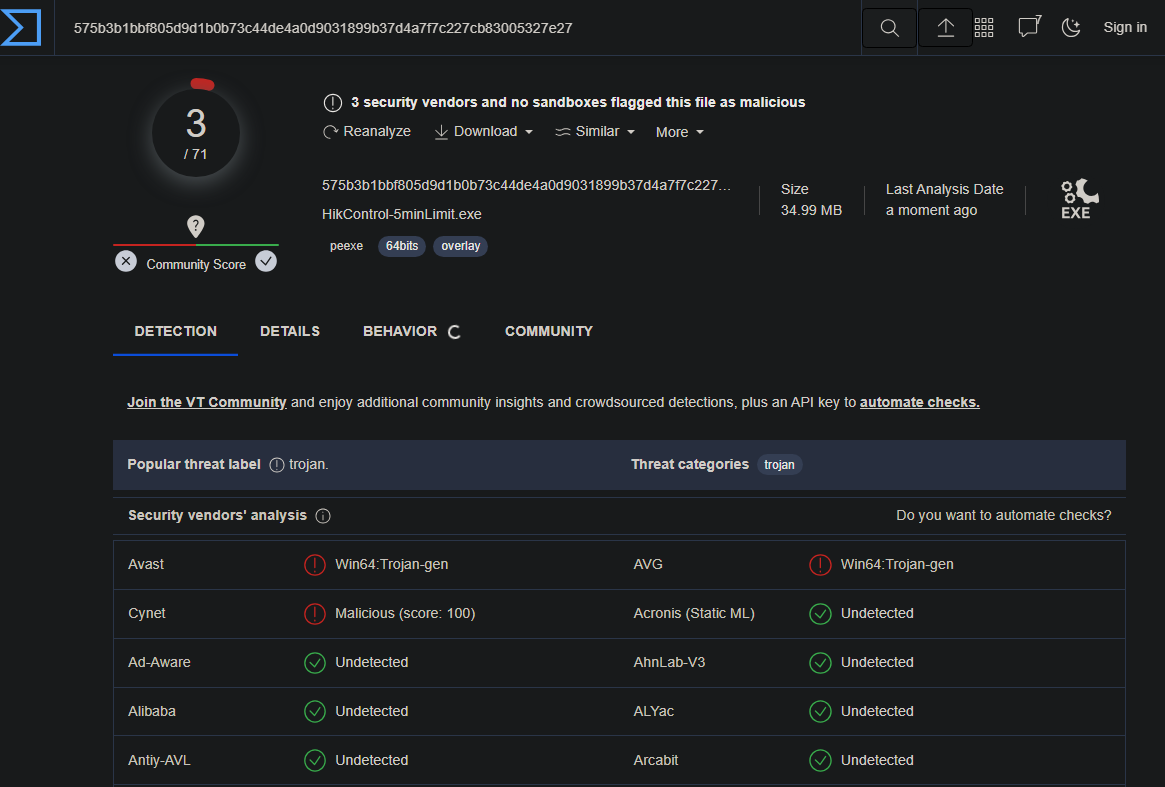Click info icon beside Popular threat label
1165x787 pixels.
pyautogui.click(x=276, y=464)
